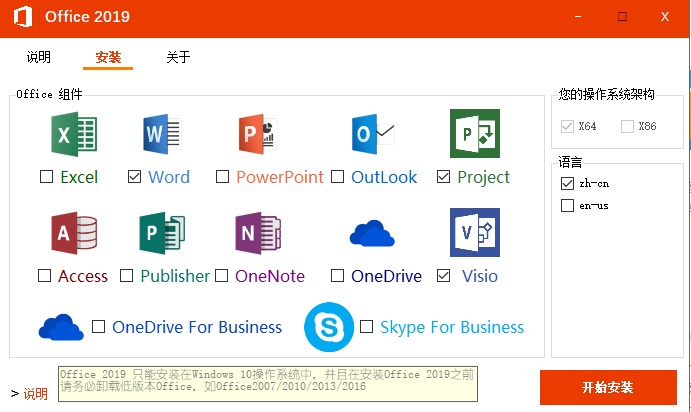Click the Access database icon

click(73, 233)
